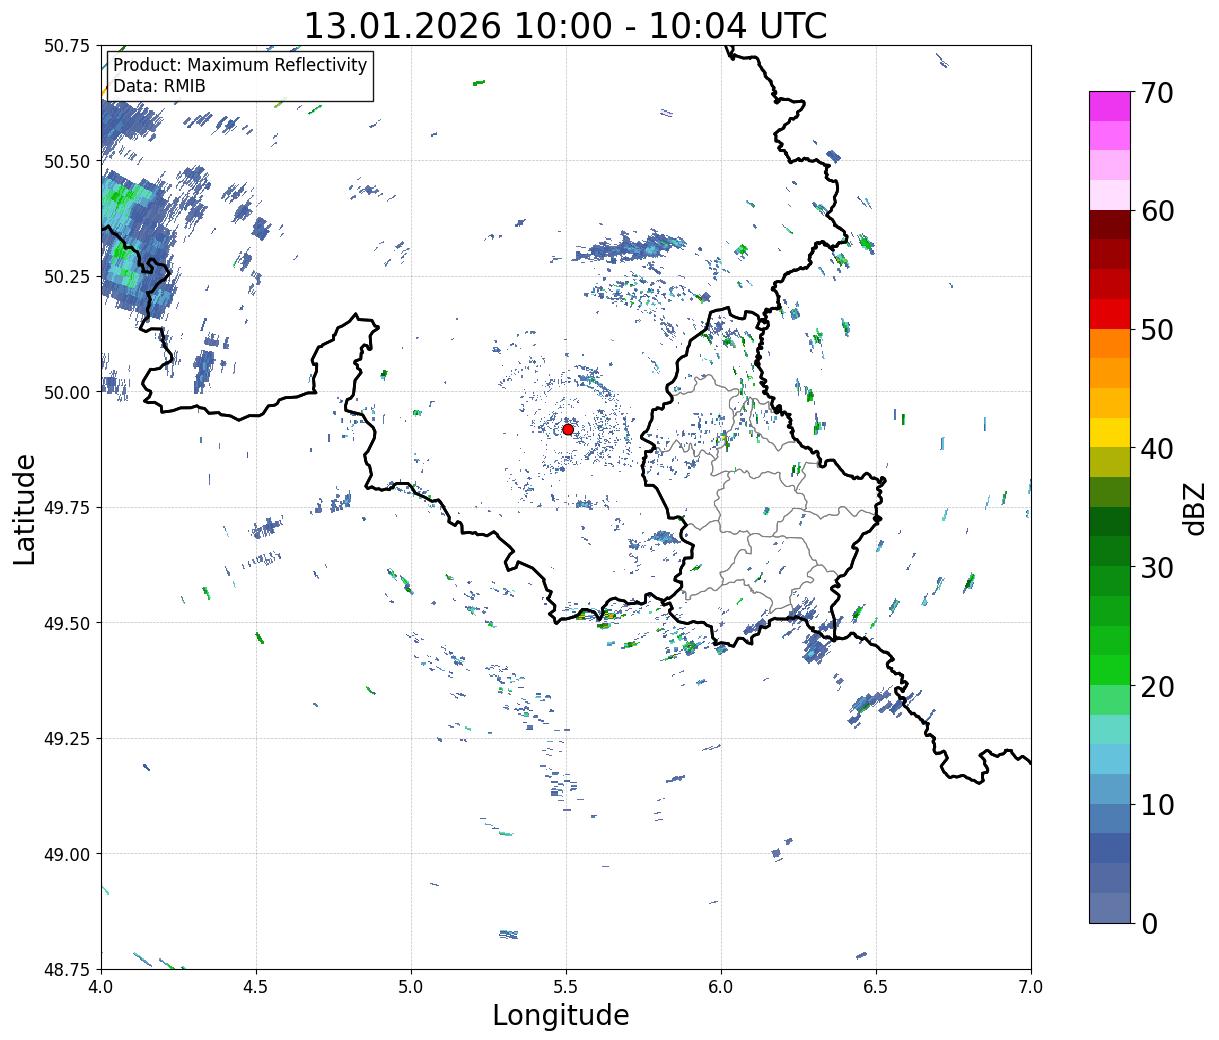The height and width of the screenshot is (1040, 1219).
Task: Click the latitude tick label '50.75'
Action: pos(67,46)
